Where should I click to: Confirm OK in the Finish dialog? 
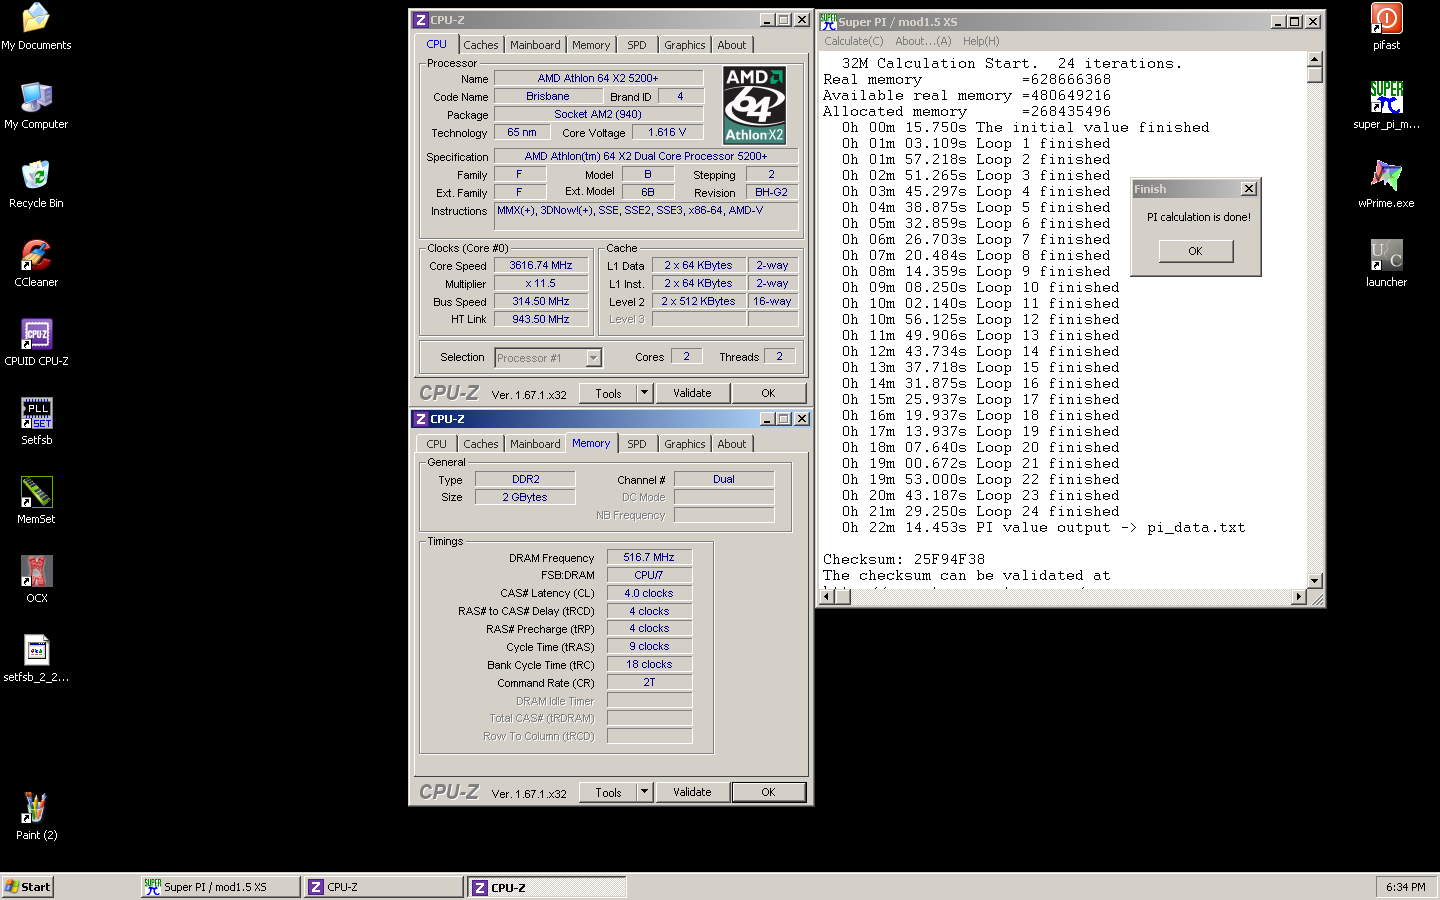(x=1195, y=251)
